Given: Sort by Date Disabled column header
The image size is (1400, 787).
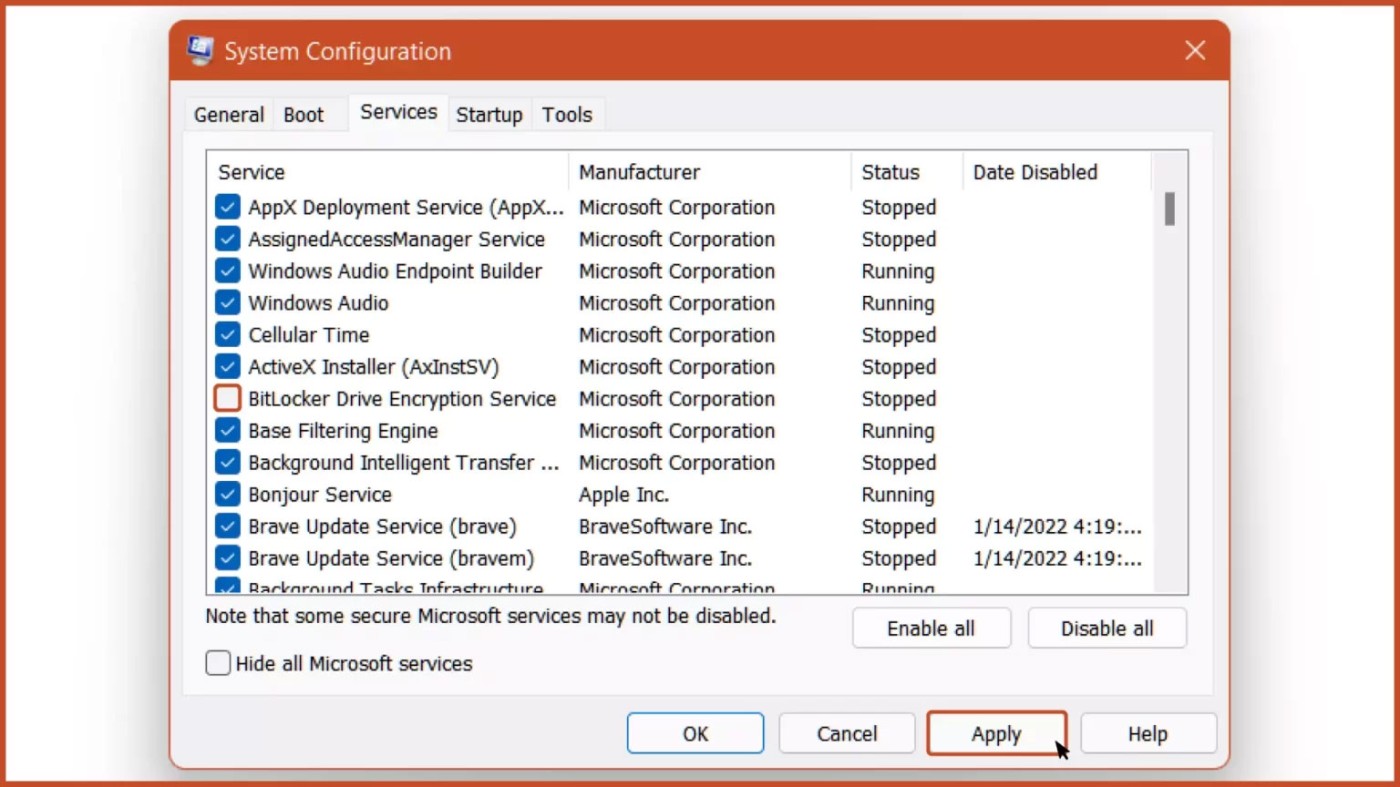Looking at the screenshot, I should (x=1057, y=172).
